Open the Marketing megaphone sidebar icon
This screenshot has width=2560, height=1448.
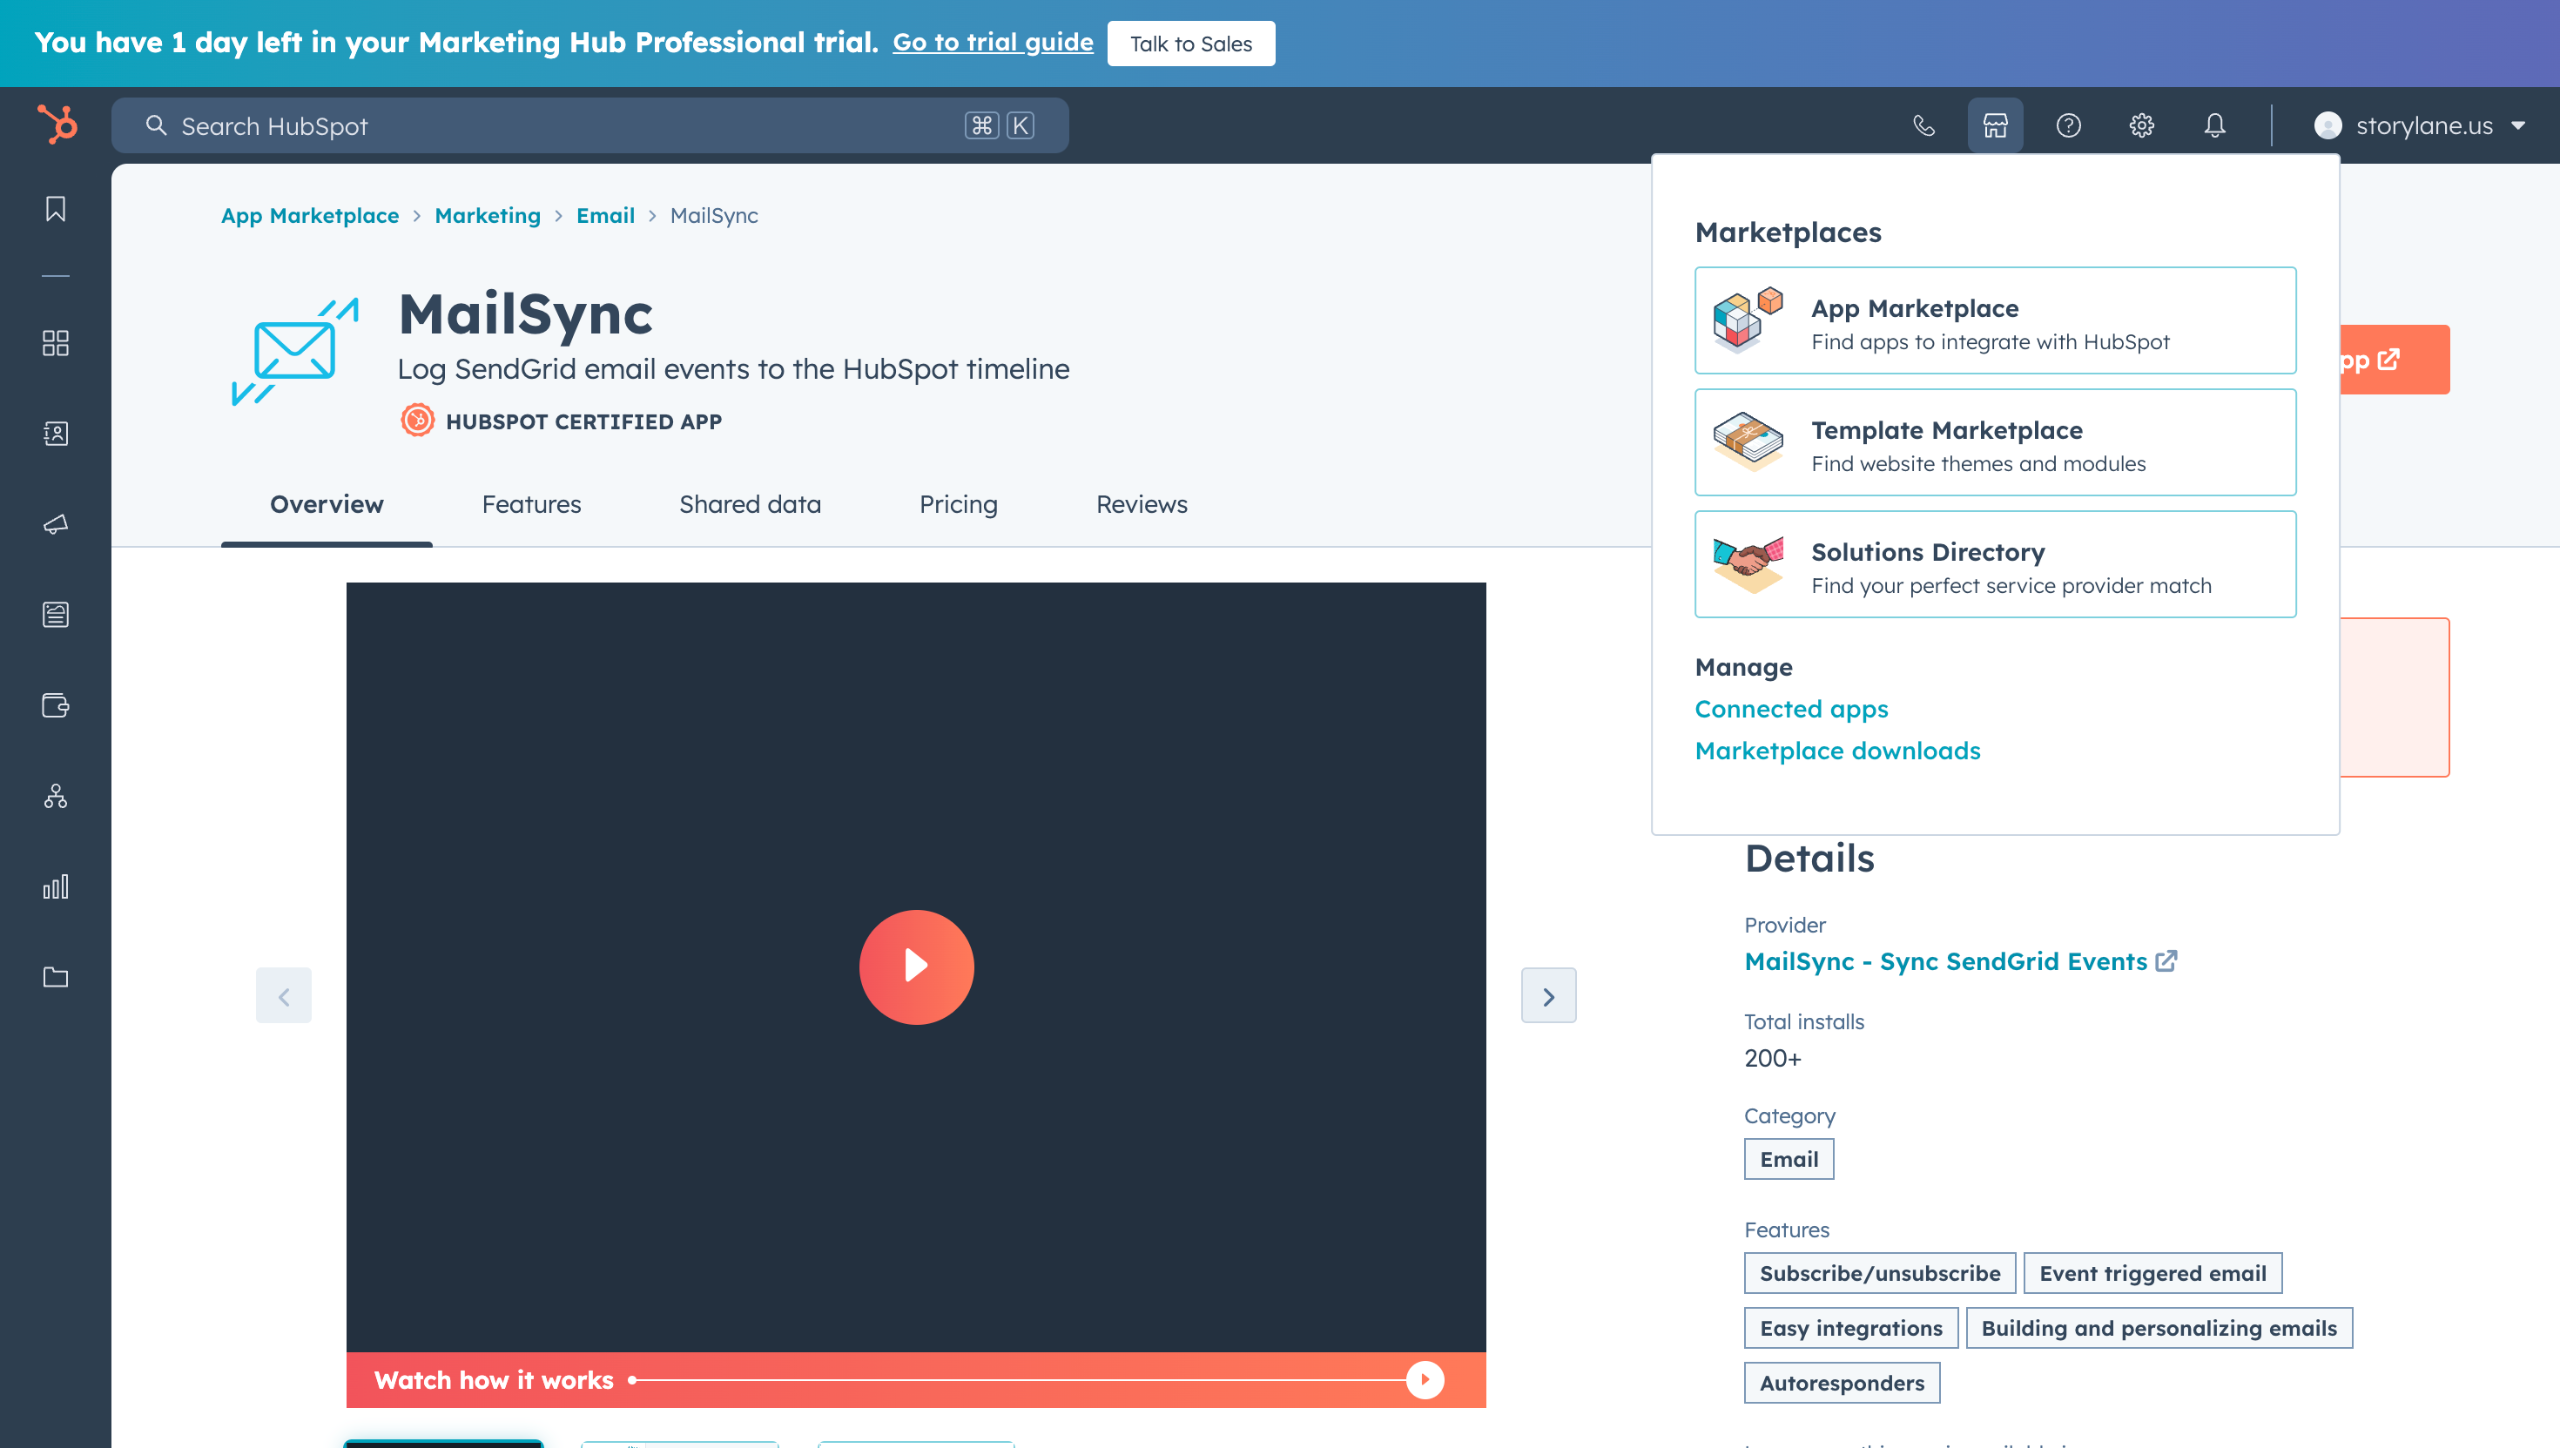[x=56, y=524]
